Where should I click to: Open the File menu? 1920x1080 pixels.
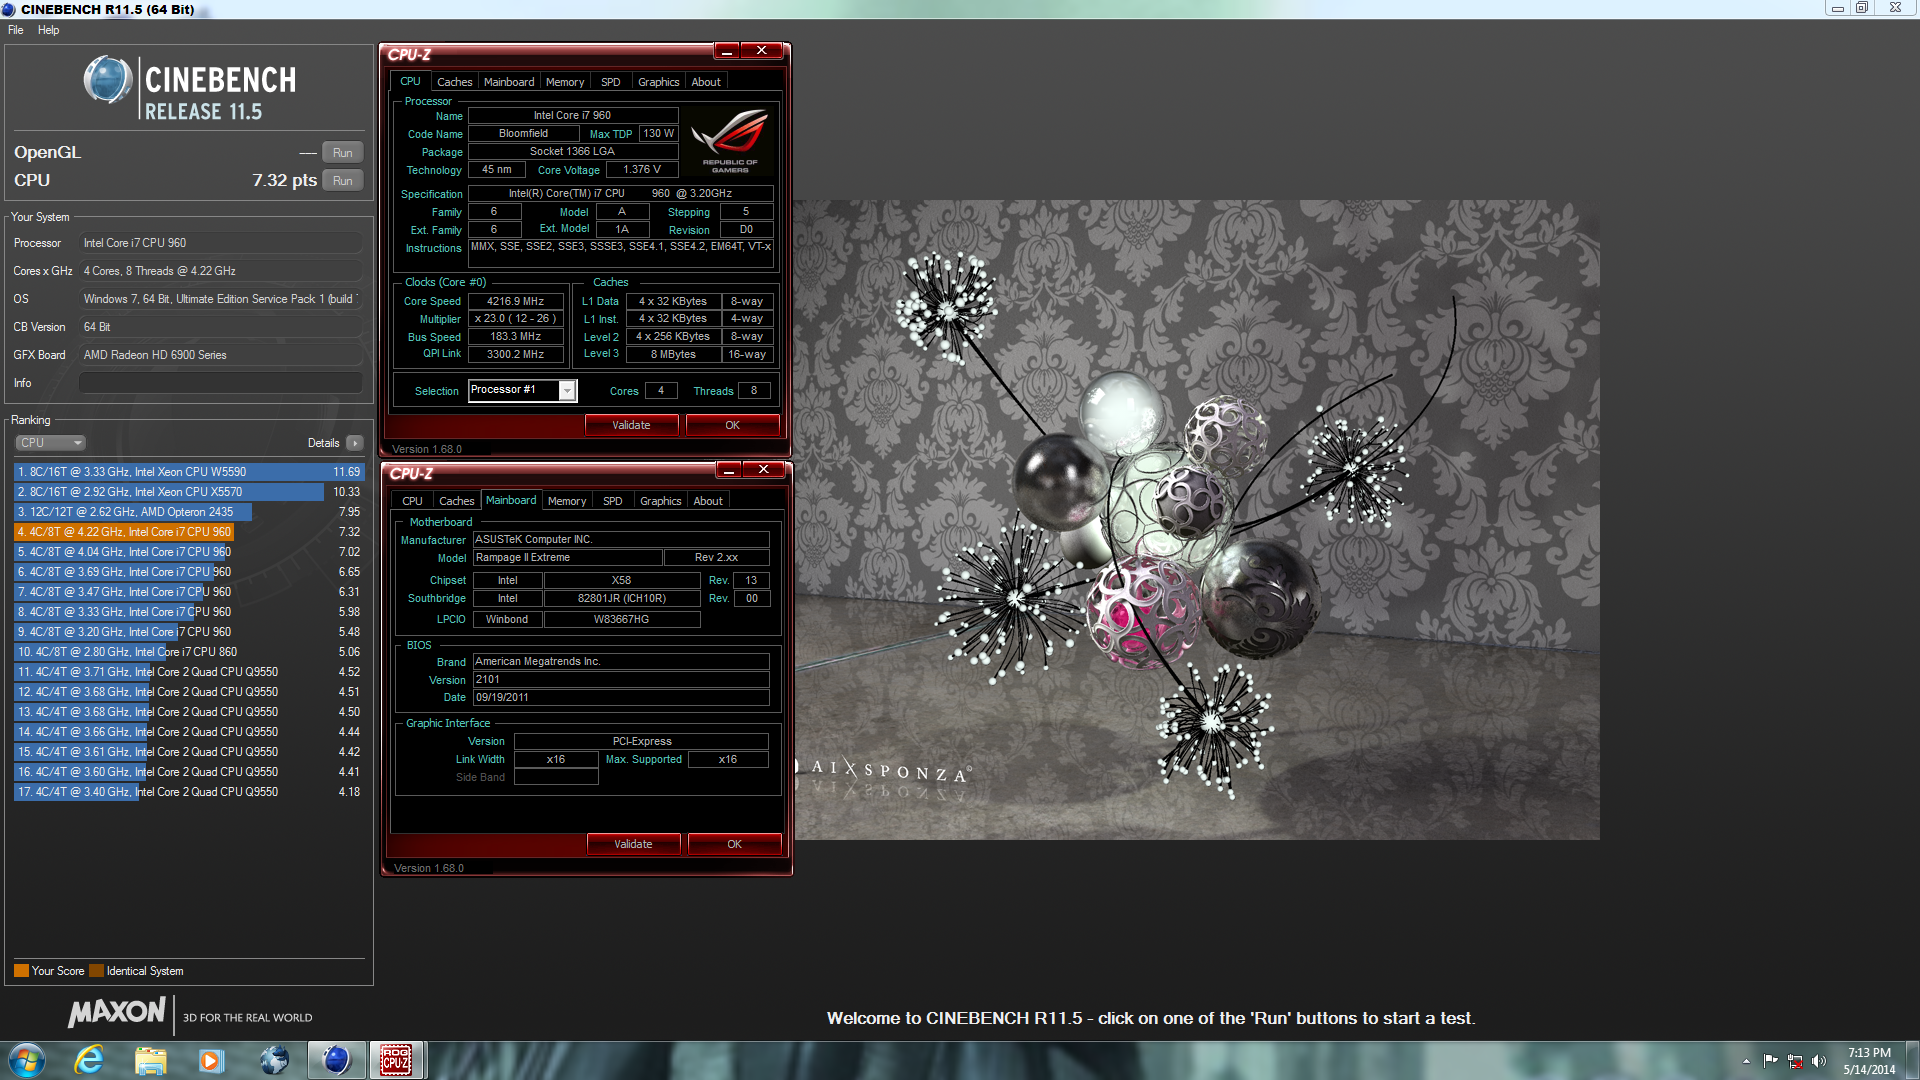16,30
